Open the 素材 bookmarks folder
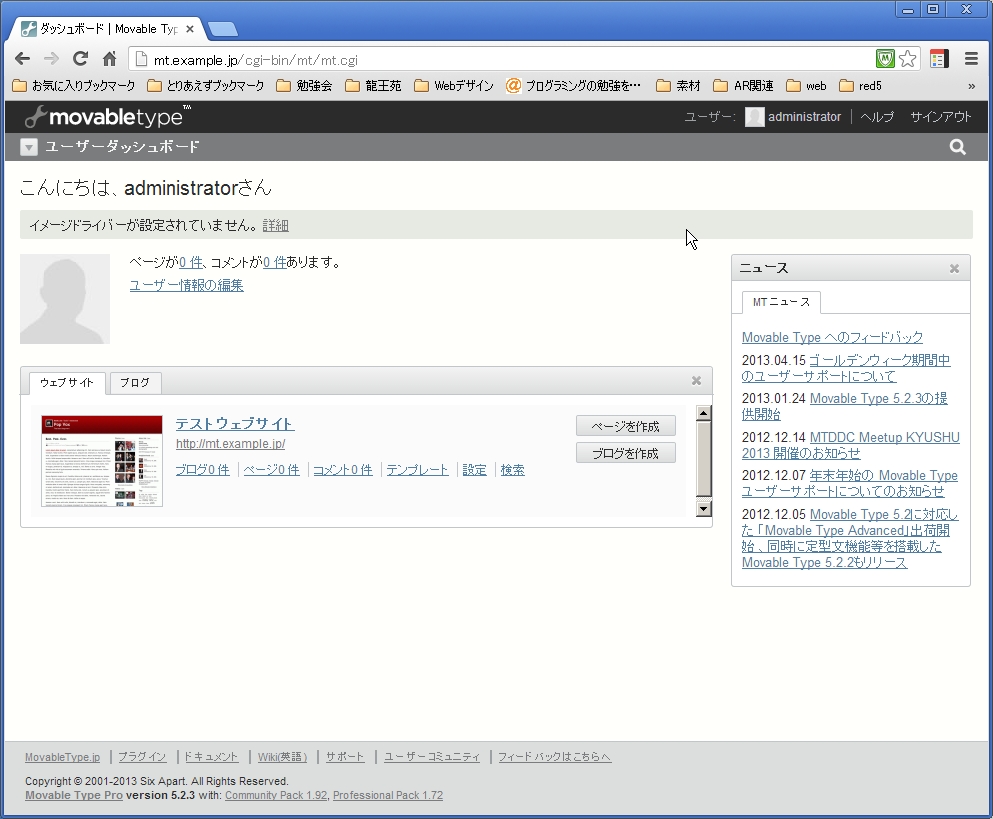This screenshot has width=993, height=819. coord(679,86)
